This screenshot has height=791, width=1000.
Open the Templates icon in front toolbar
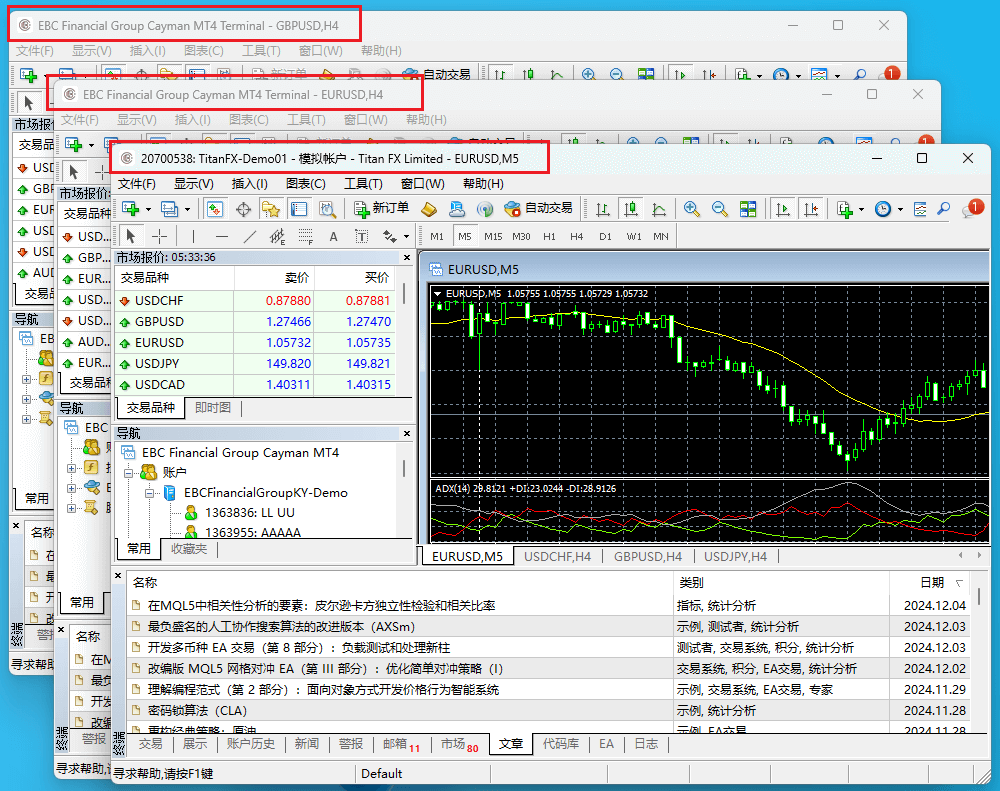(x=920, y=209)
